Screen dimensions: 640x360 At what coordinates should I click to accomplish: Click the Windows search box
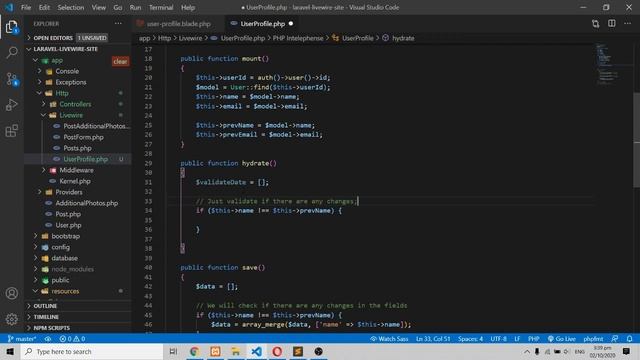coord(92,351)
